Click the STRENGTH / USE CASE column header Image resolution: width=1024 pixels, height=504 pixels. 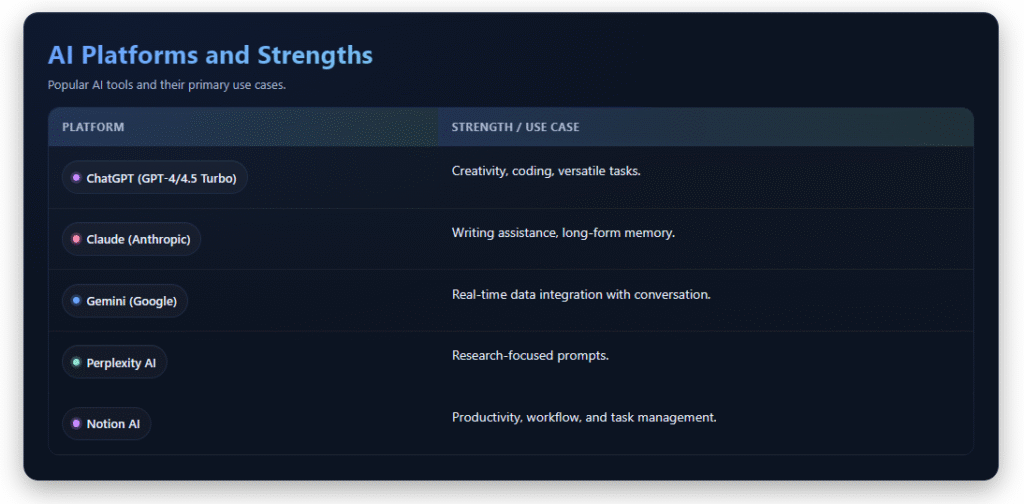[515, 127]
